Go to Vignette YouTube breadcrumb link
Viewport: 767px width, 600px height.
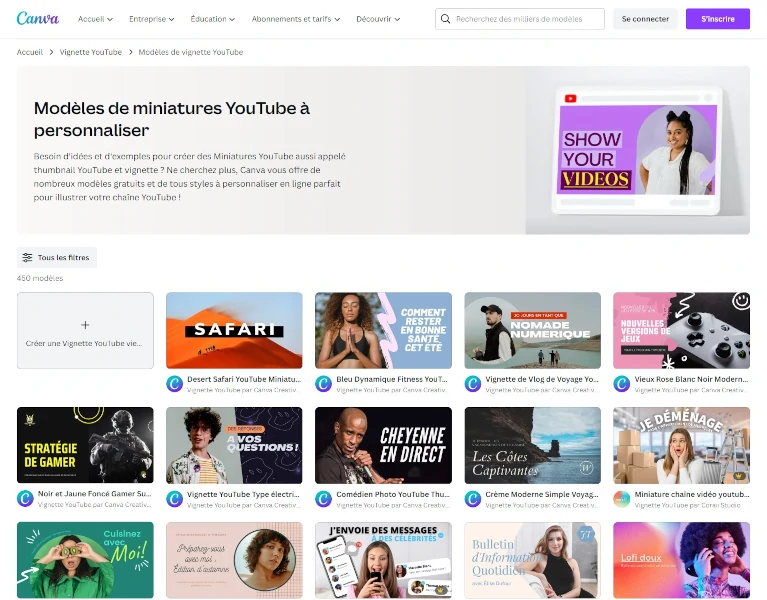tap(91, 52)
